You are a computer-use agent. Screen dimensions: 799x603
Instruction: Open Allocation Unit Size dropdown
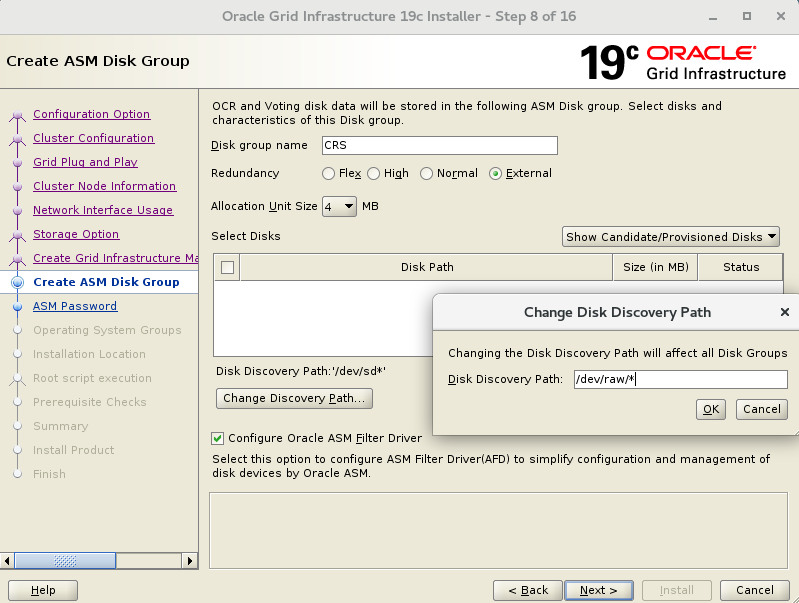click(339, 206)
